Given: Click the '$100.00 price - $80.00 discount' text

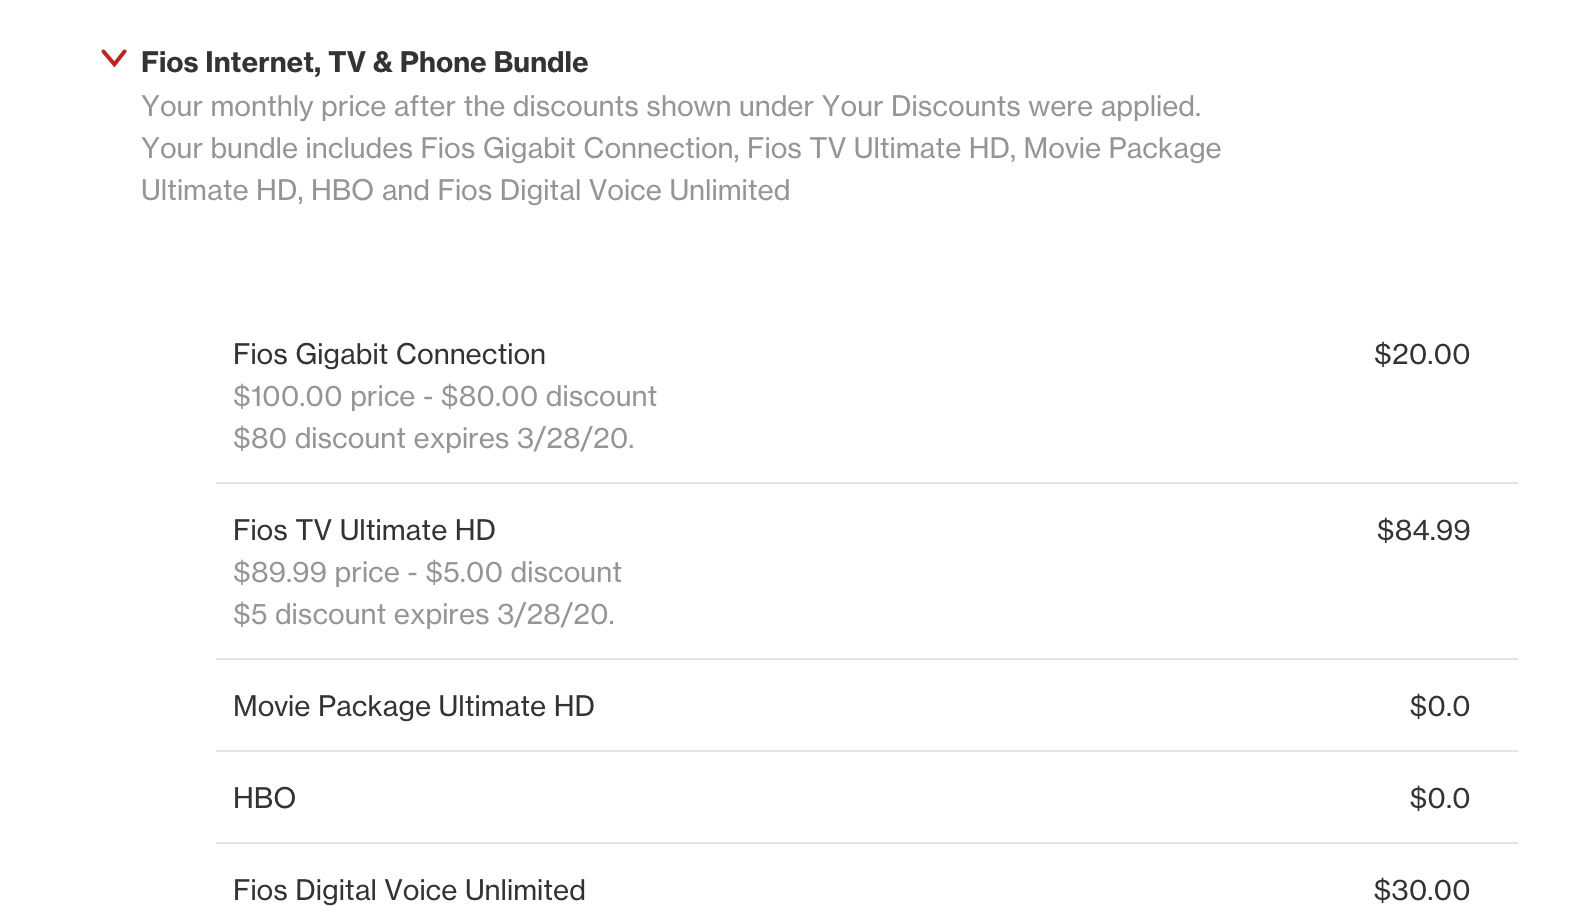Looking at the screenshot, I should (444, 396).
